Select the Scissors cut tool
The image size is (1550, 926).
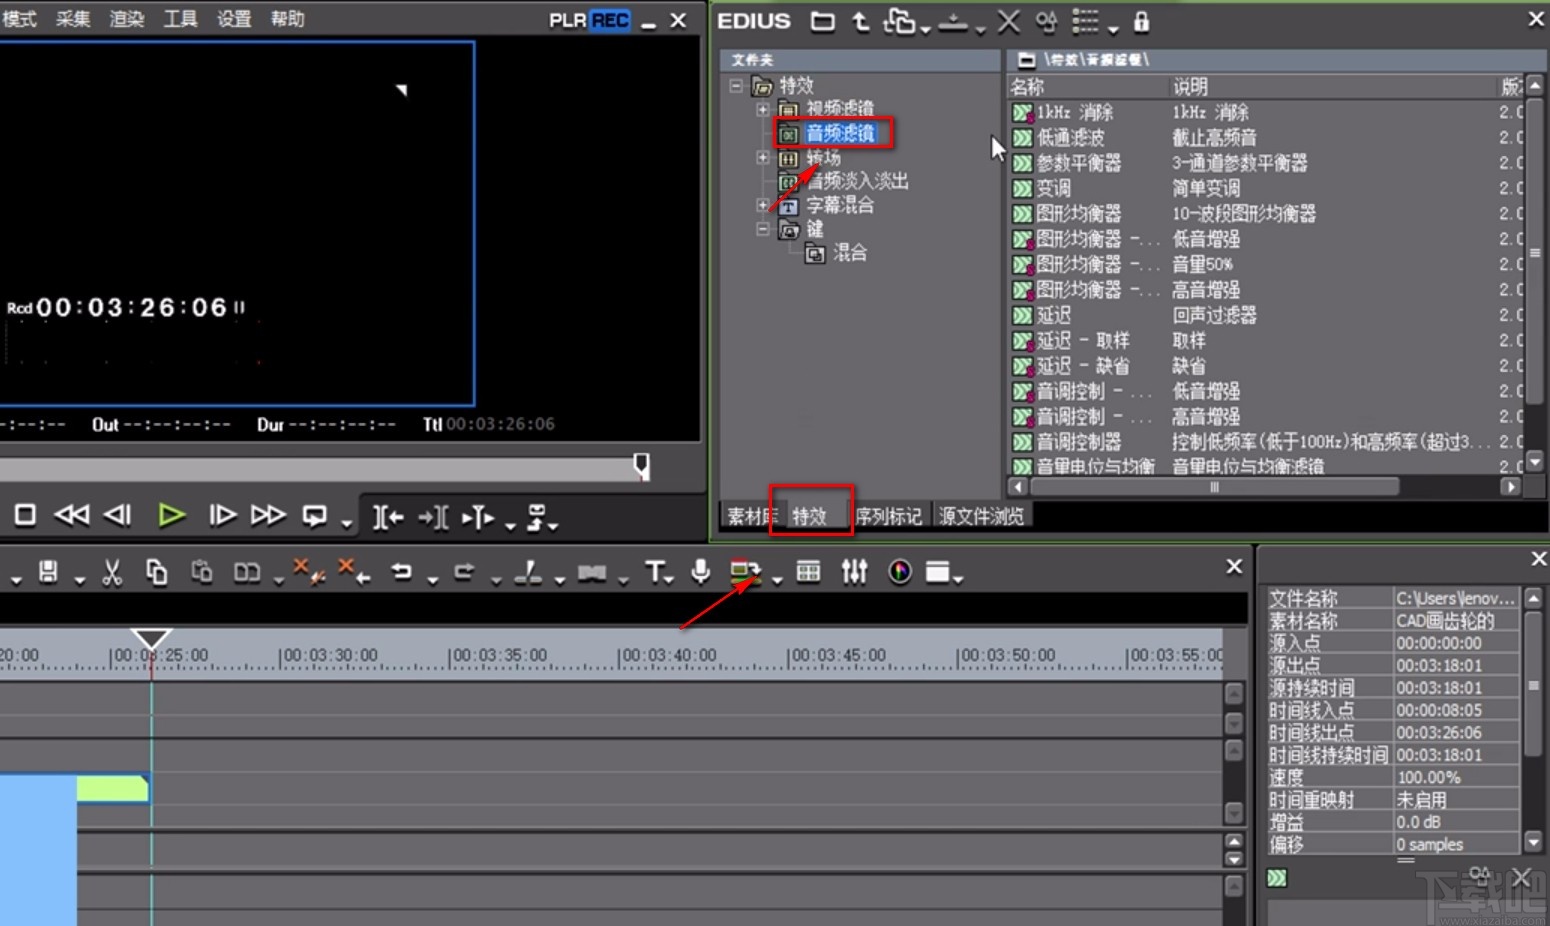111,571
